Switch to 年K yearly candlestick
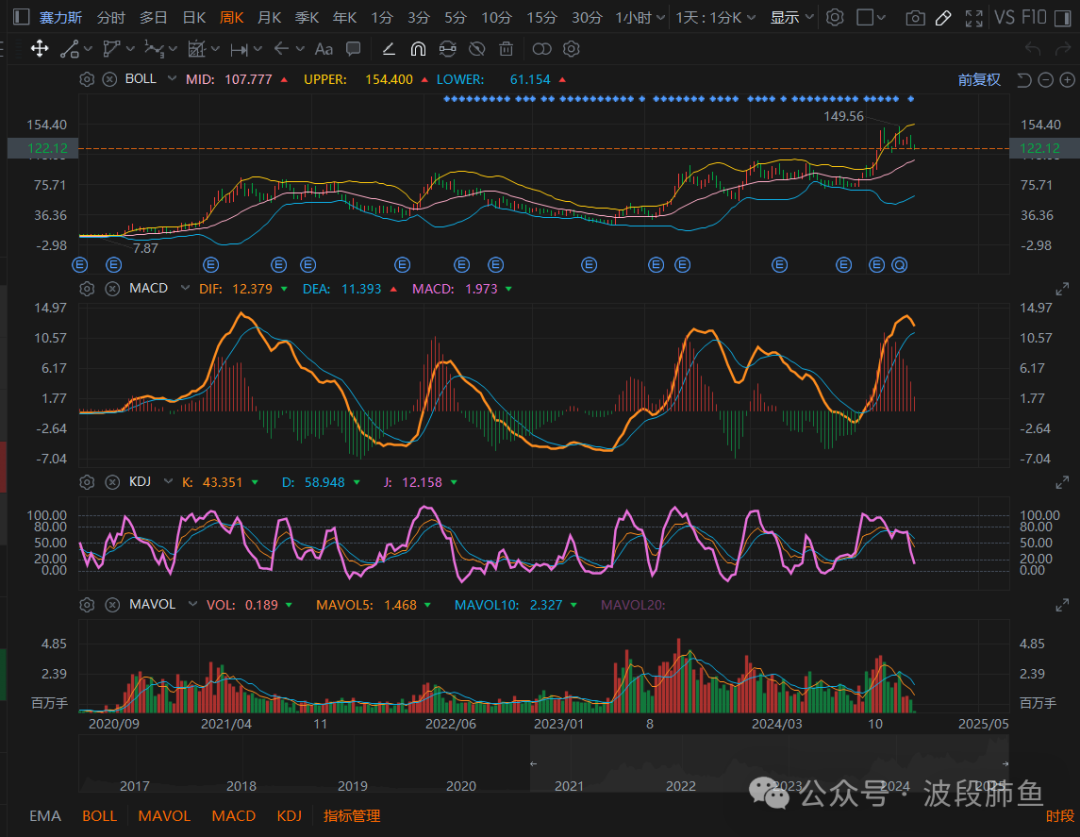Viewport: 1080px width, 837px height. pyautogui.click(x=344, y=17)
